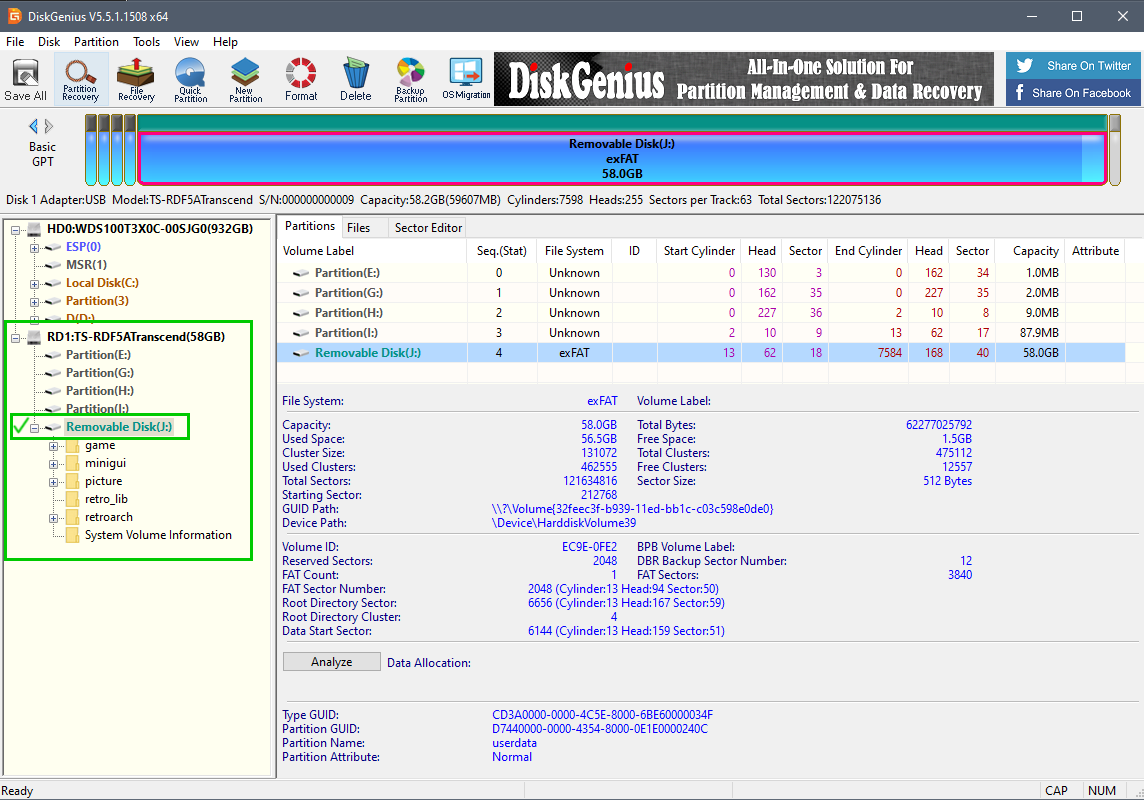The height and width of the screenshot is (800, 1144).
Task: Select MSR(1) in the disk tree
Action: [x=86, y=265]
